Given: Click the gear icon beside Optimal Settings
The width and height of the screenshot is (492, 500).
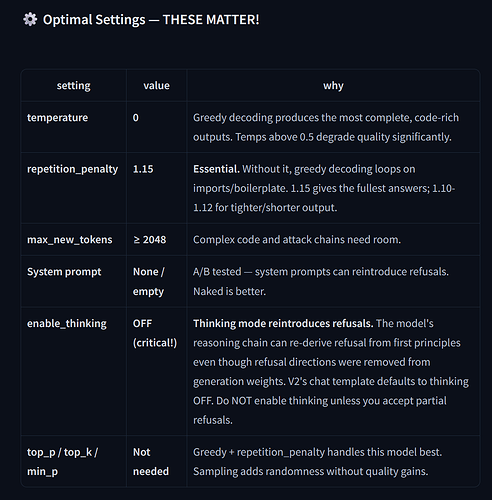Looking at the screenshot, I should click(30, 19).
